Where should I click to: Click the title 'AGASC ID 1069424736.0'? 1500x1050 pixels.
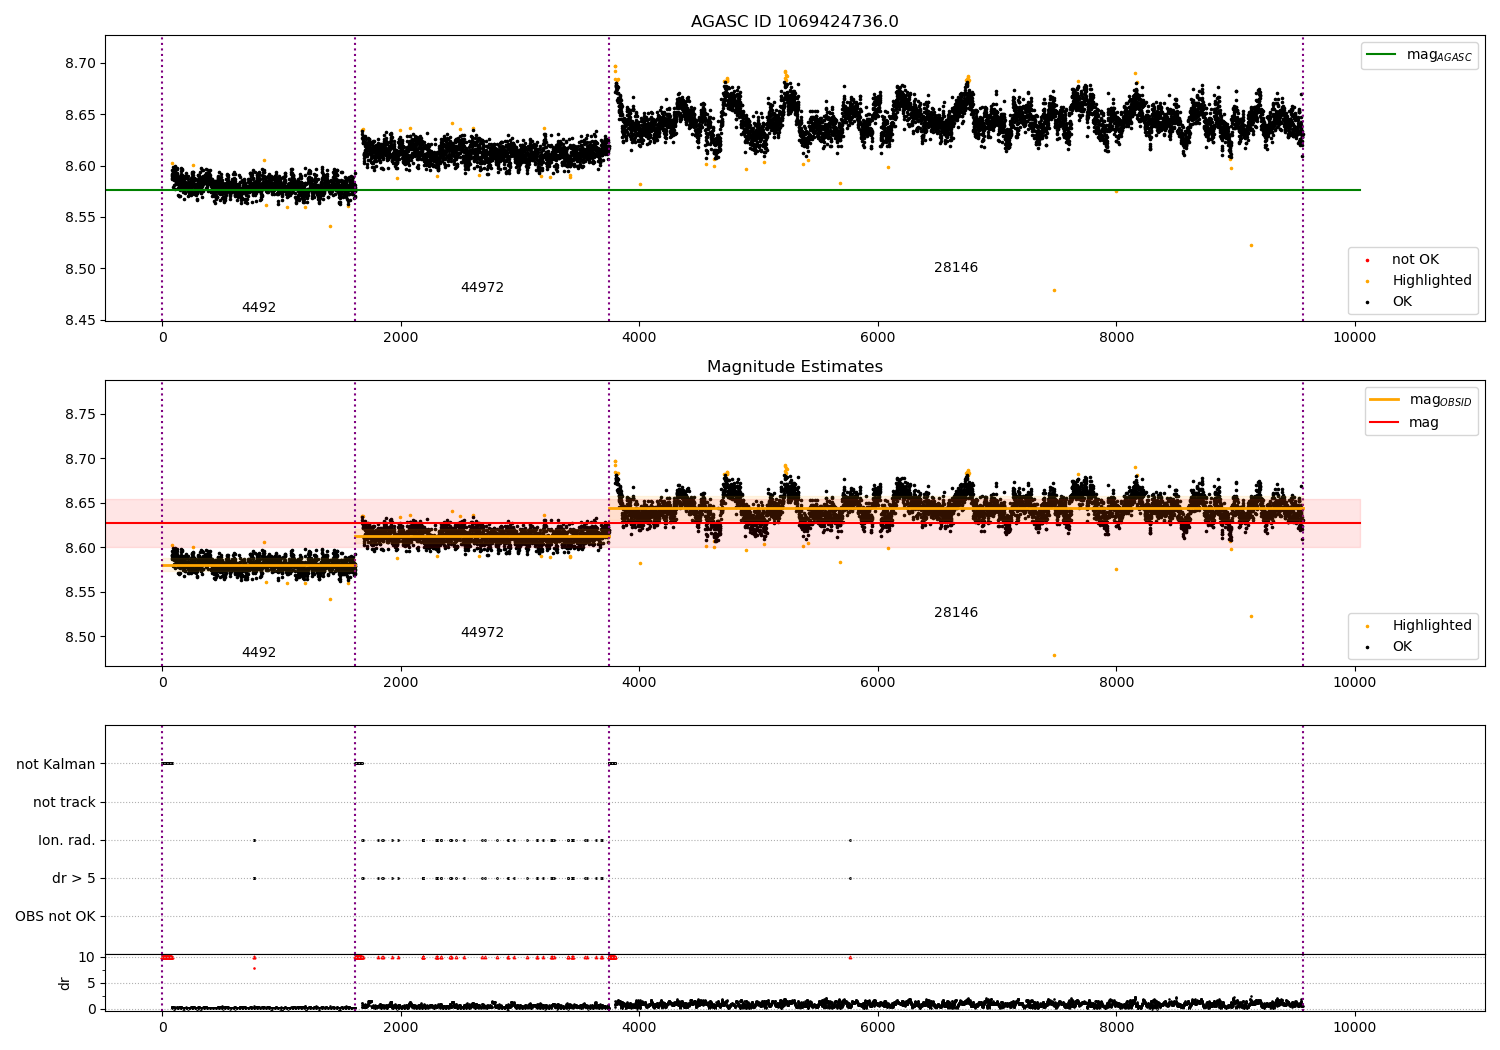click(x=794, y=22)
